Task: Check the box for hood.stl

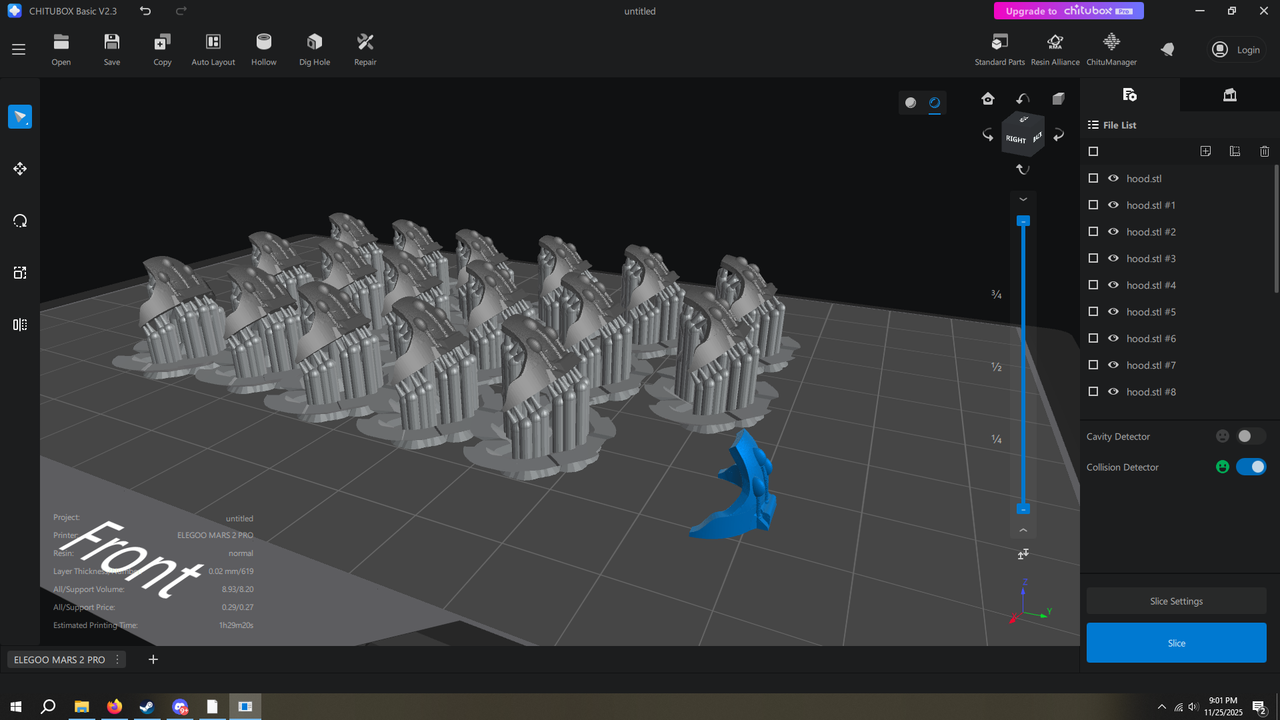Action: (x=1093, y=178)
